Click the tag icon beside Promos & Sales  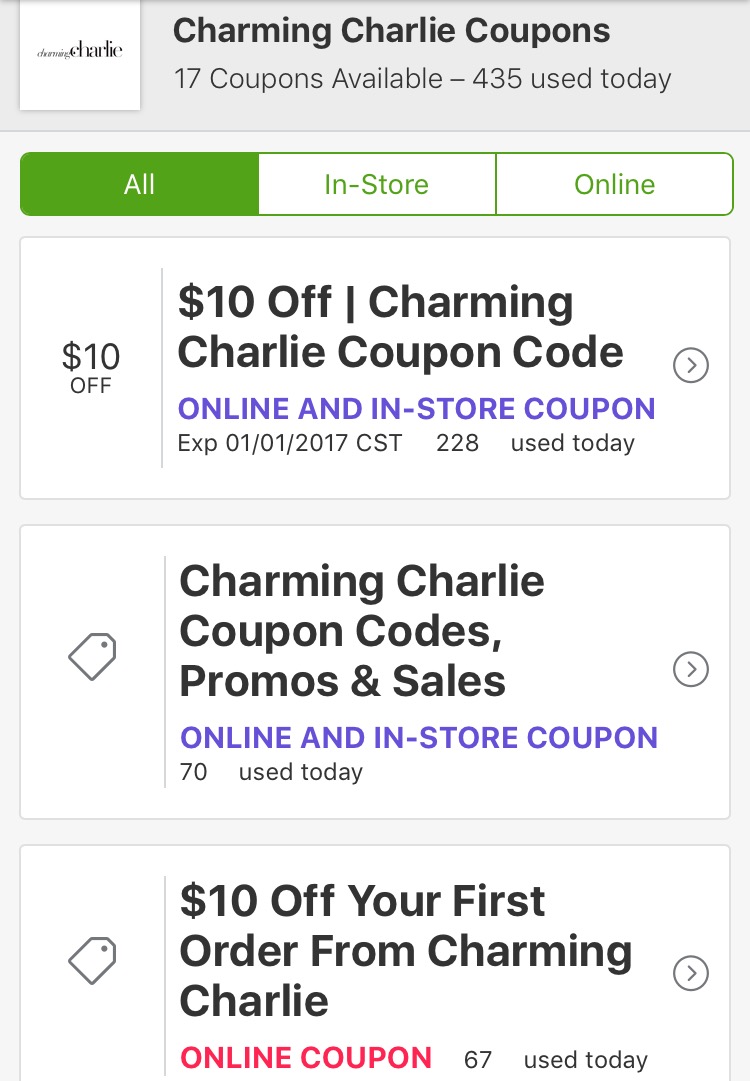coord(92,656)
